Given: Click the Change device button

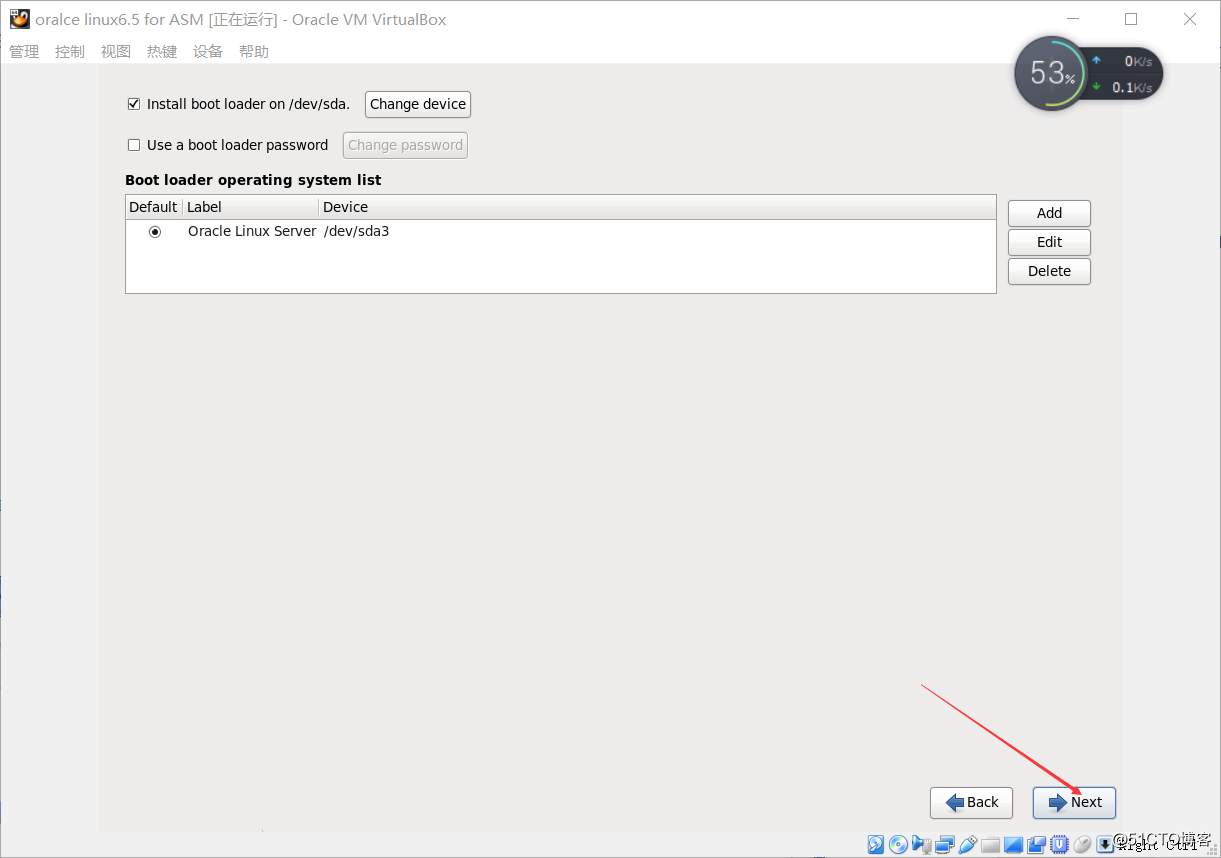Looking at the screenshot, I should click(418, 104).
